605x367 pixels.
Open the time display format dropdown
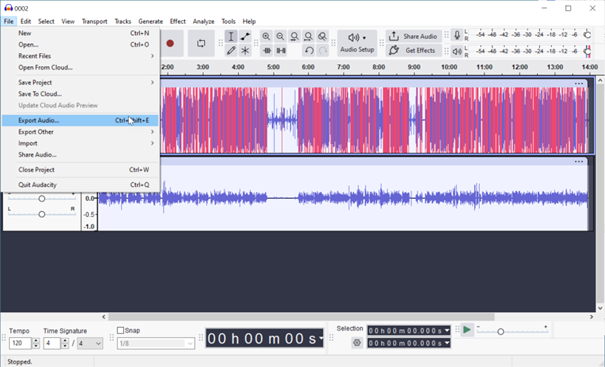[321, 339]
